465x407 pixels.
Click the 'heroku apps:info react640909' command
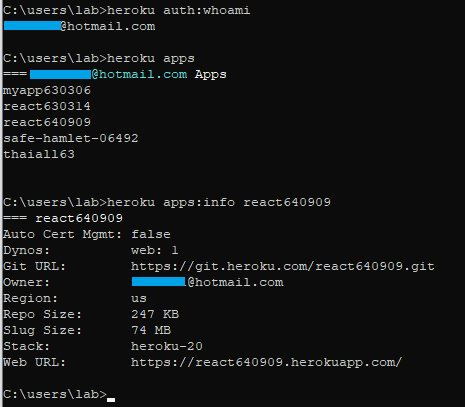pyautogui.click(x=219, y=202)
